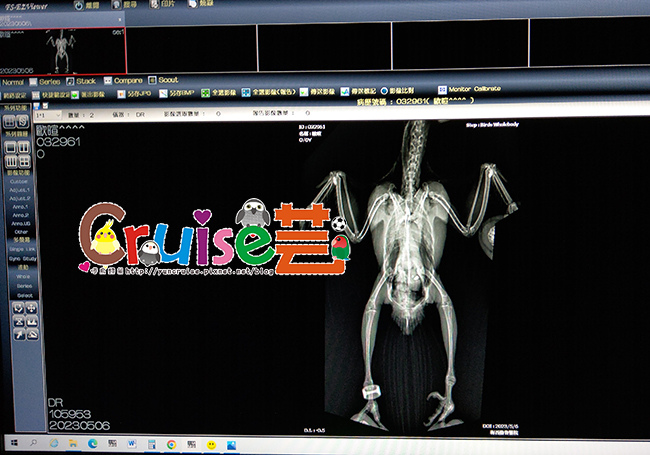The height and width of the screenshot is (455, 650).
Task: Switch to Series view mode
Action: click(x=44, y=82)
